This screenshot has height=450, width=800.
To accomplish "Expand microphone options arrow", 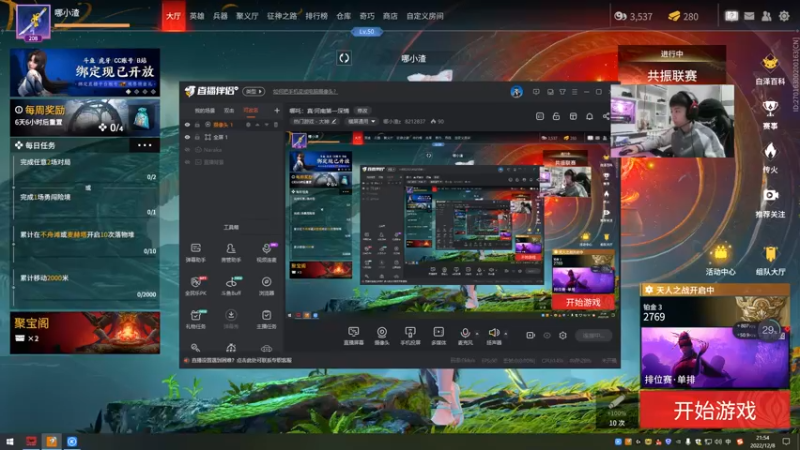I will pyautogui.click(x=477, y=334).
